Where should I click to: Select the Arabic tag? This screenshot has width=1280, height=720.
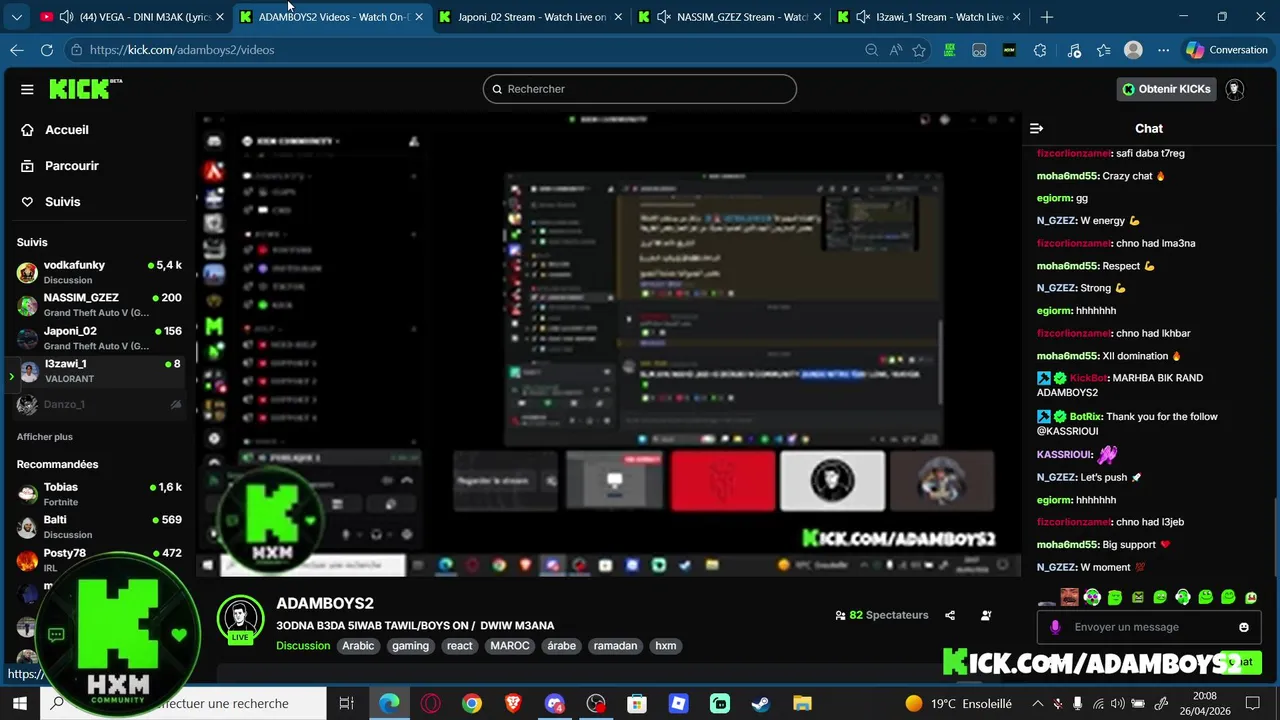tap(358, 646)
